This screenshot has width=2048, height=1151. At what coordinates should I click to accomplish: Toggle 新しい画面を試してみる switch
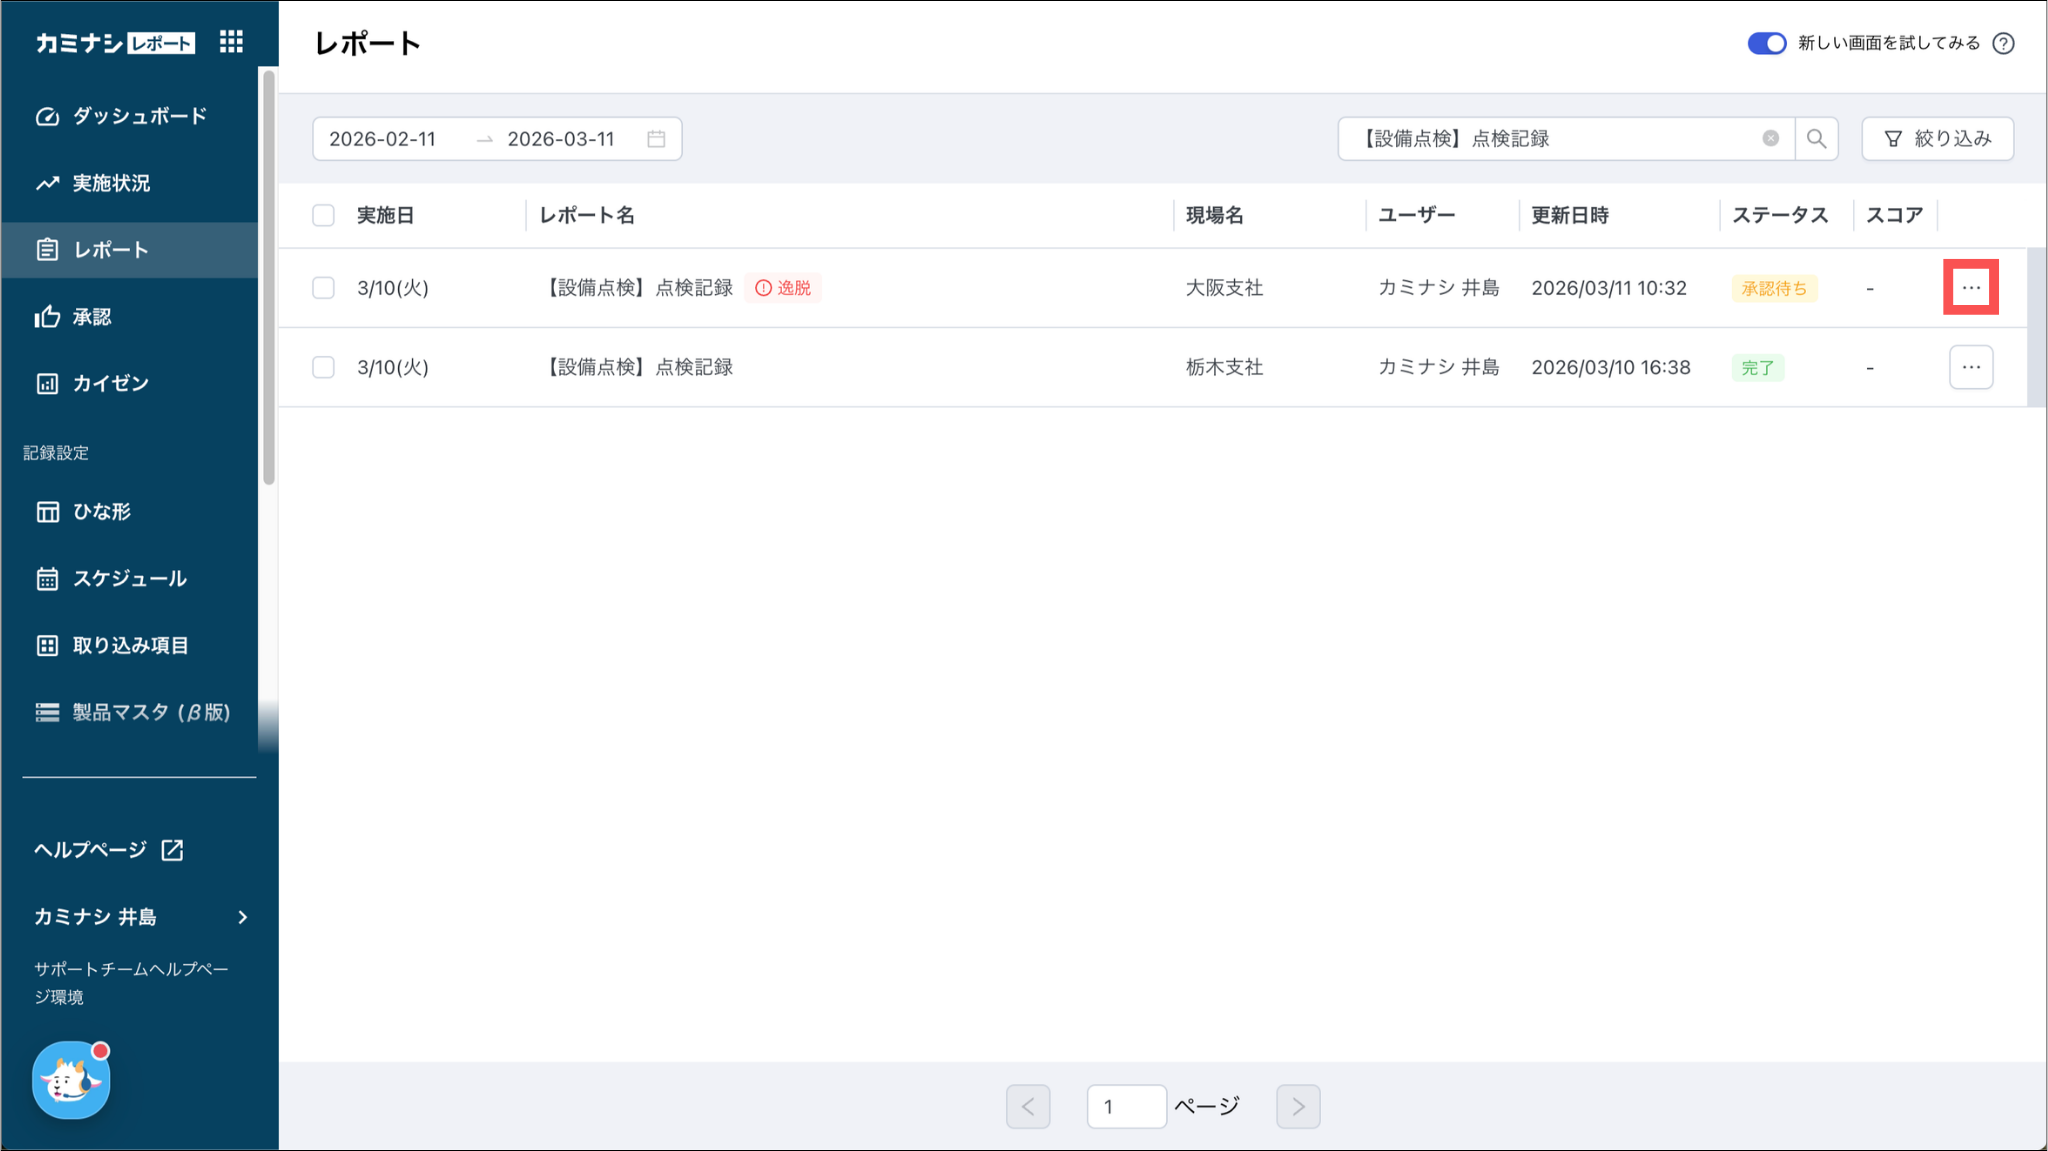(x=1766, y=43)
